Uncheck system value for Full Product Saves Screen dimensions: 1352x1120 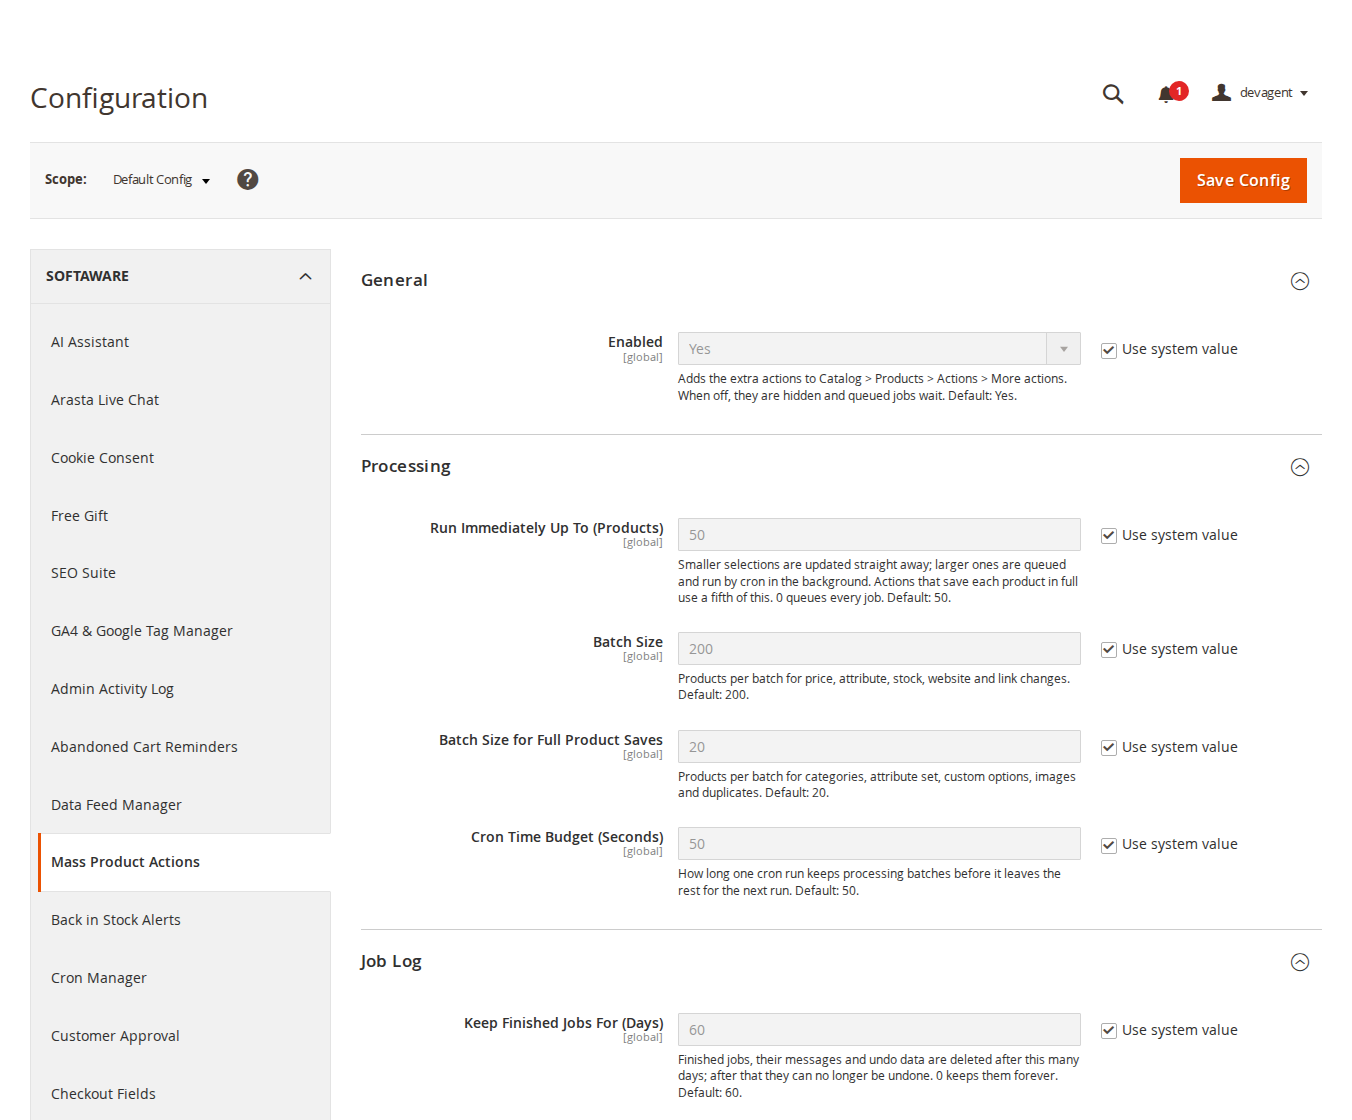click(x=1109, y=748)
